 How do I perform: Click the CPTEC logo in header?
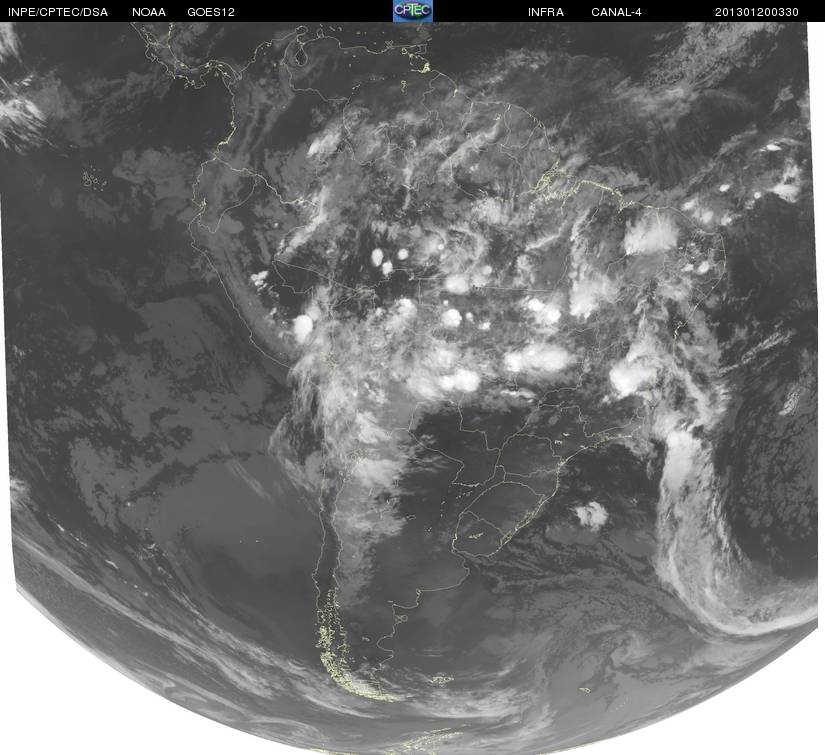click(x=413, y=11)
